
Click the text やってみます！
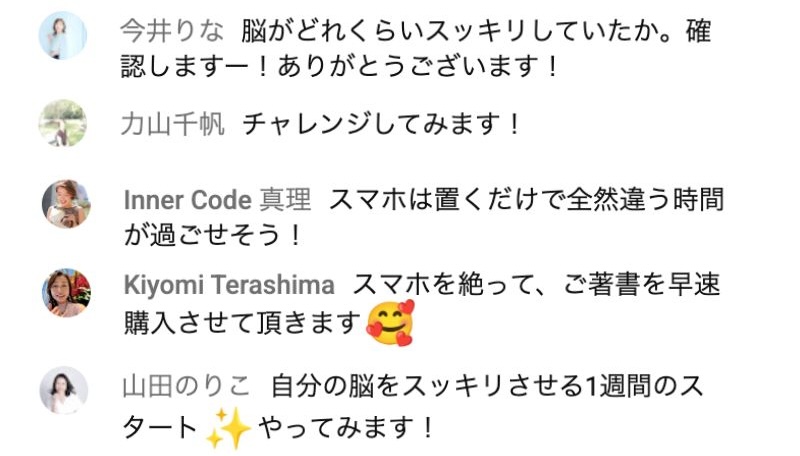point(345,427)
